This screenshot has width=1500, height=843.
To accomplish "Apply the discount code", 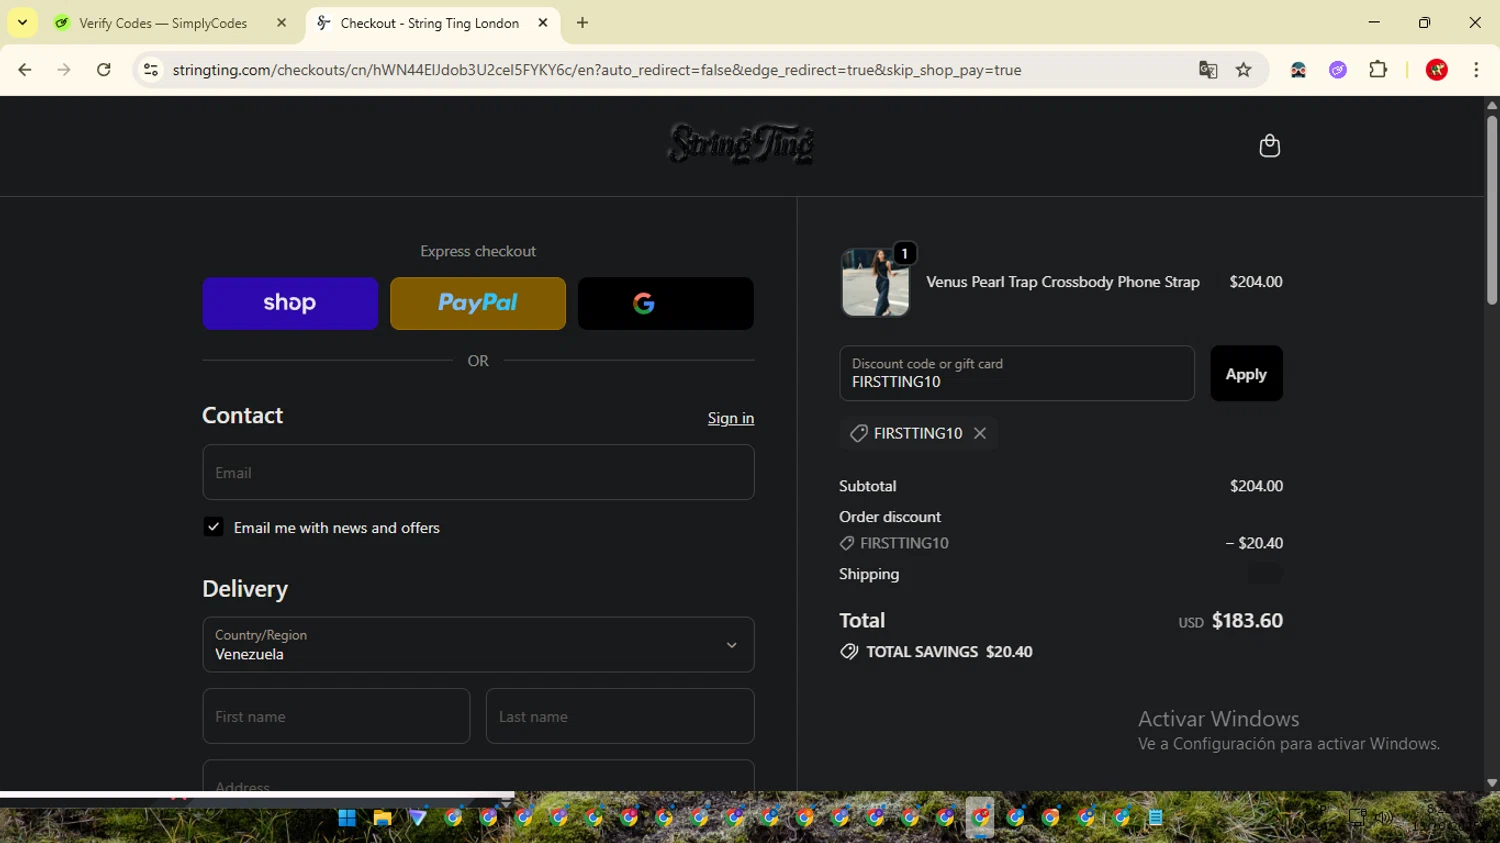I will point(1246,373).
